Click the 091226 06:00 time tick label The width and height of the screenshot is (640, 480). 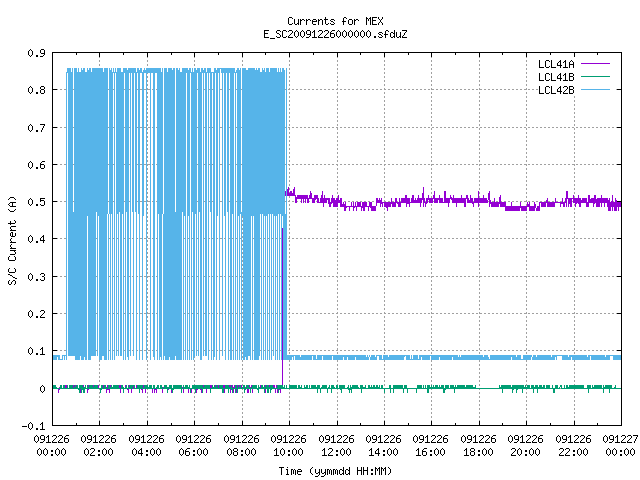coord(193,446)
